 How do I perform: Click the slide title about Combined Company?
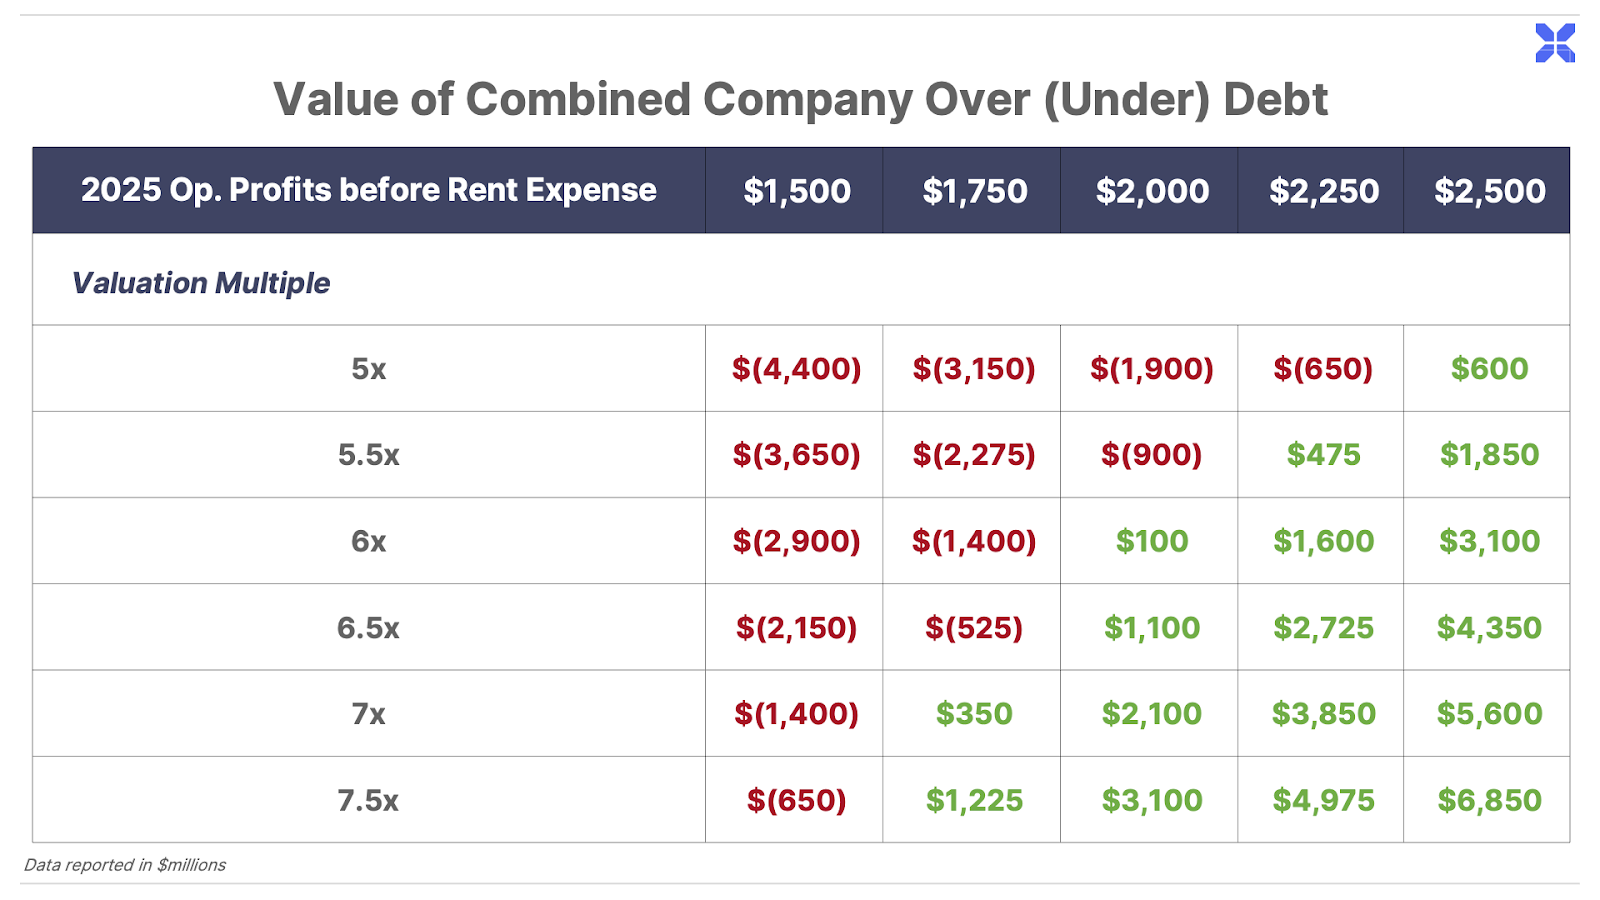(x=800, y=99)
